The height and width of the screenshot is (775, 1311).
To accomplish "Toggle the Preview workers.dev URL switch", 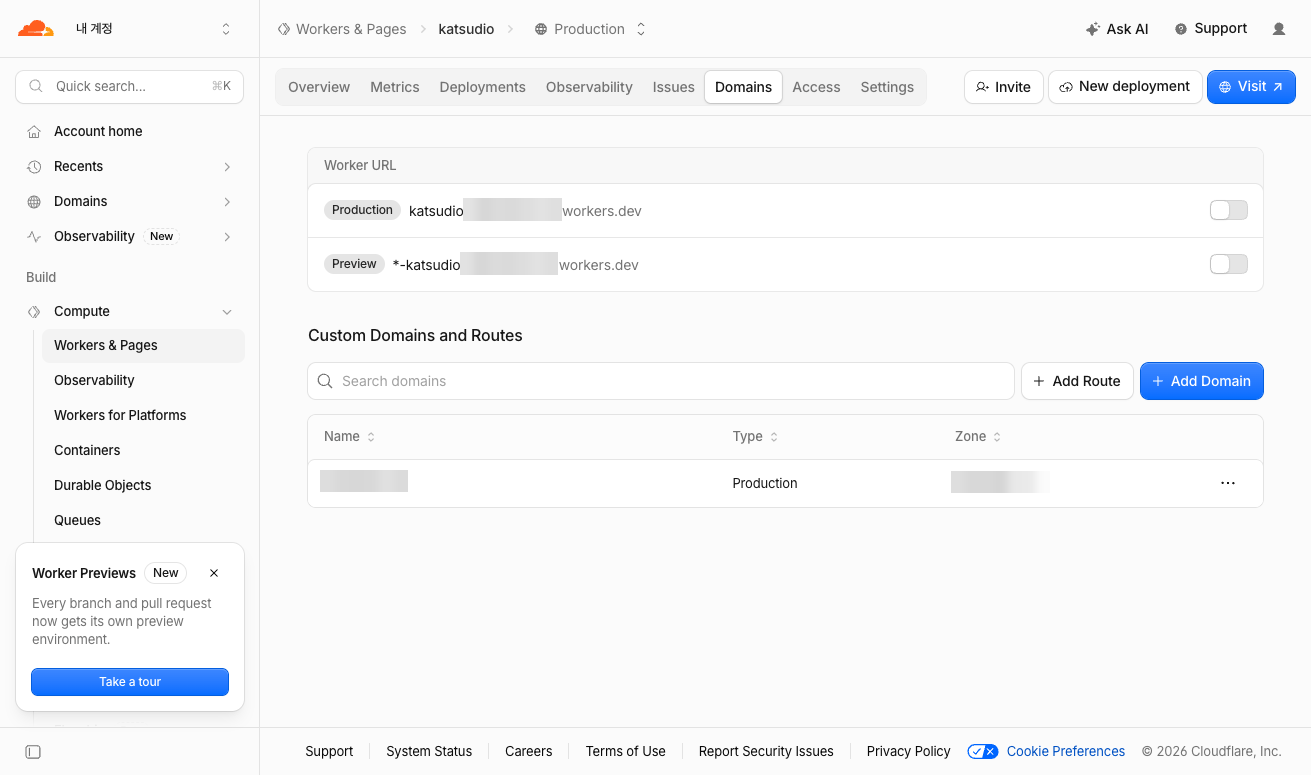I will pyautogui.click(x=1228, y=264).
